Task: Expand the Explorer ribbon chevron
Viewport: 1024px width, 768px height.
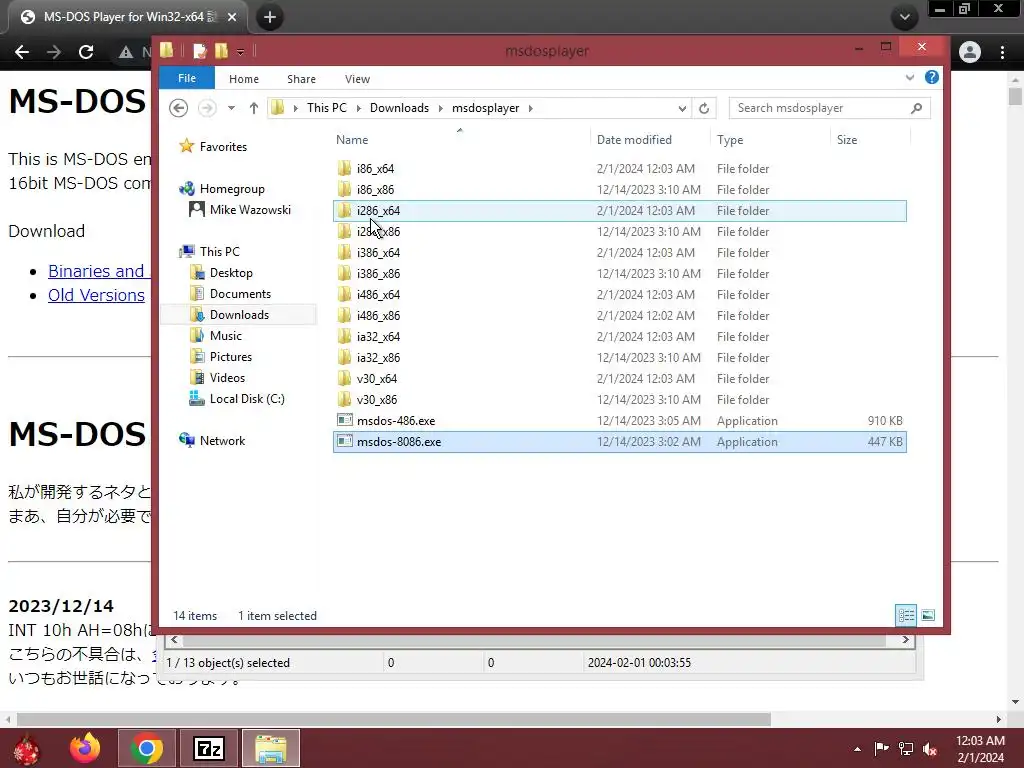Action: [910, 78]
